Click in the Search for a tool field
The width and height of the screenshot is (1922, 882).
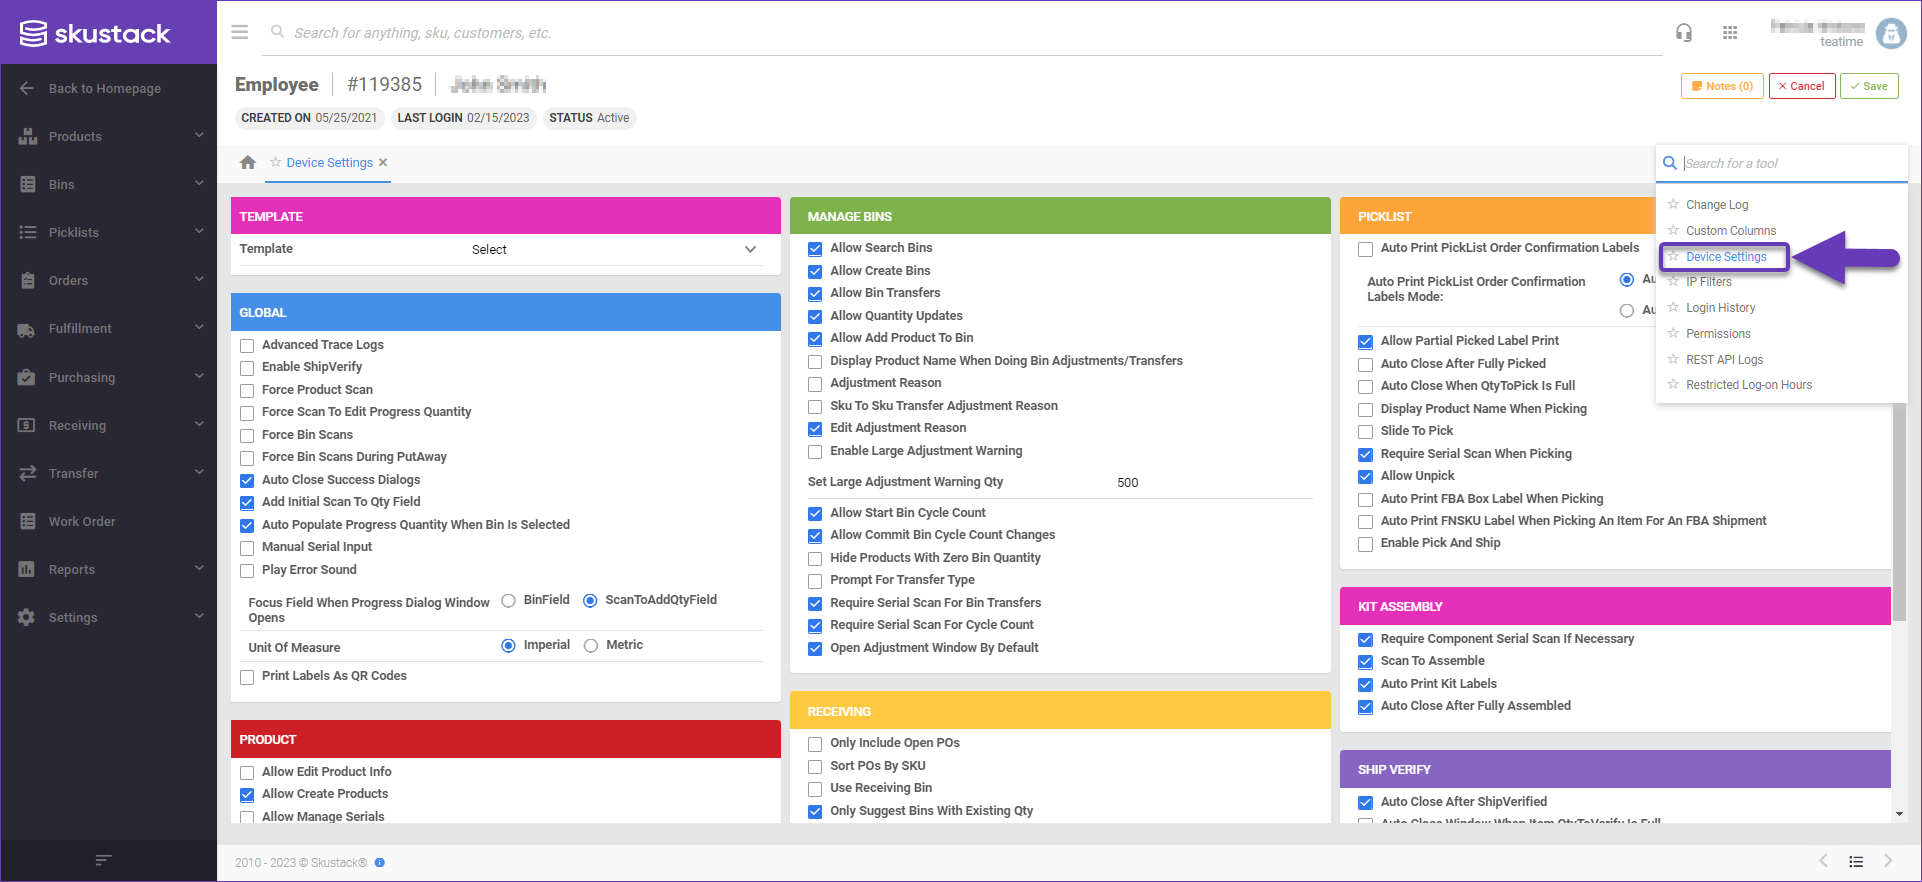[x=1790, y=164]
